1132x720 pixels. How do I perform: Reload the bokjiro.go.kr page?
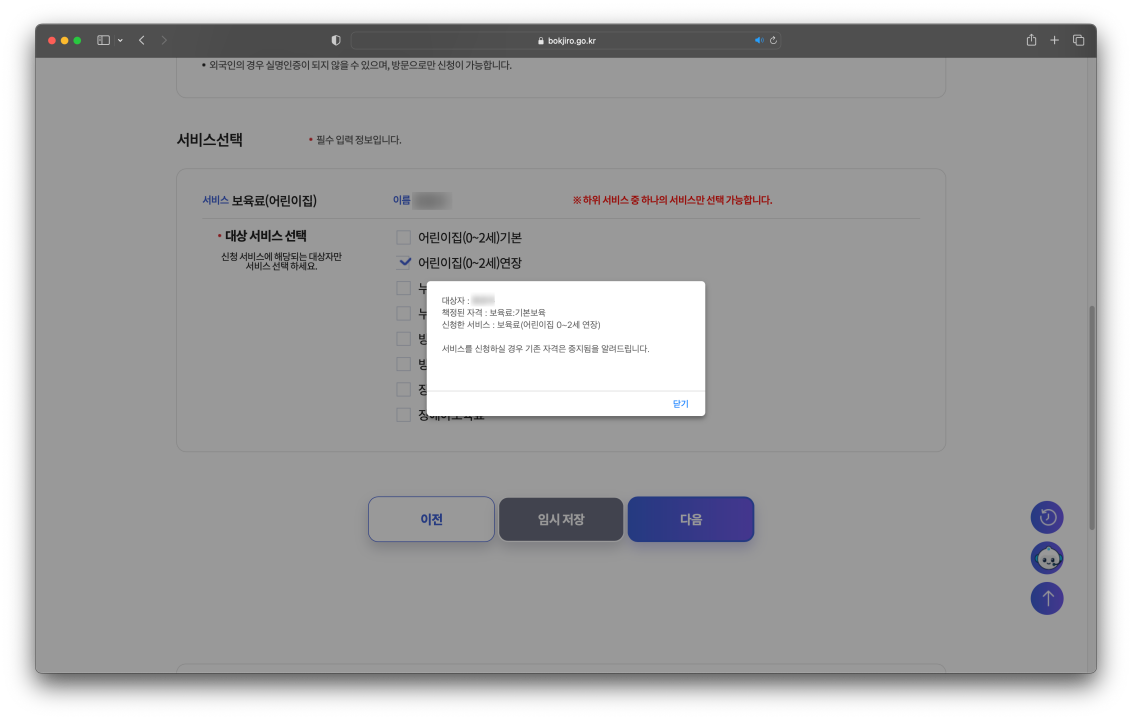coord(771,40)
